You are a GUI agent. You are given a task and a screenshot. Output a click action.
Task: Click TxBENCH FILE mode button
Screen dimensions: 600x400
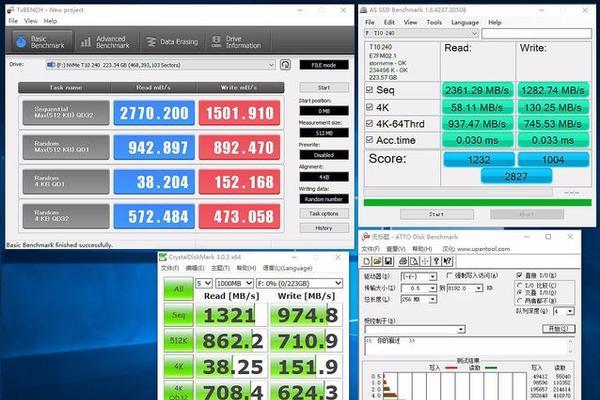324,65
